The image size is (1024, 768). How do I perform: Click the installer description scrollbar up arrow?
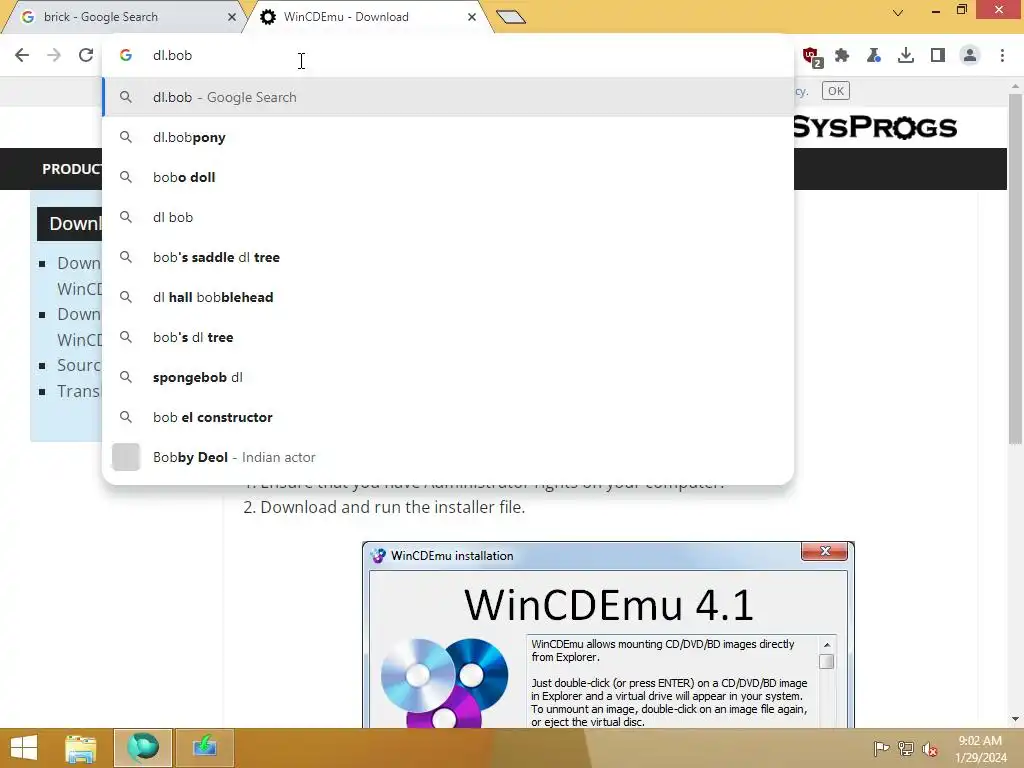click(827, 645)
